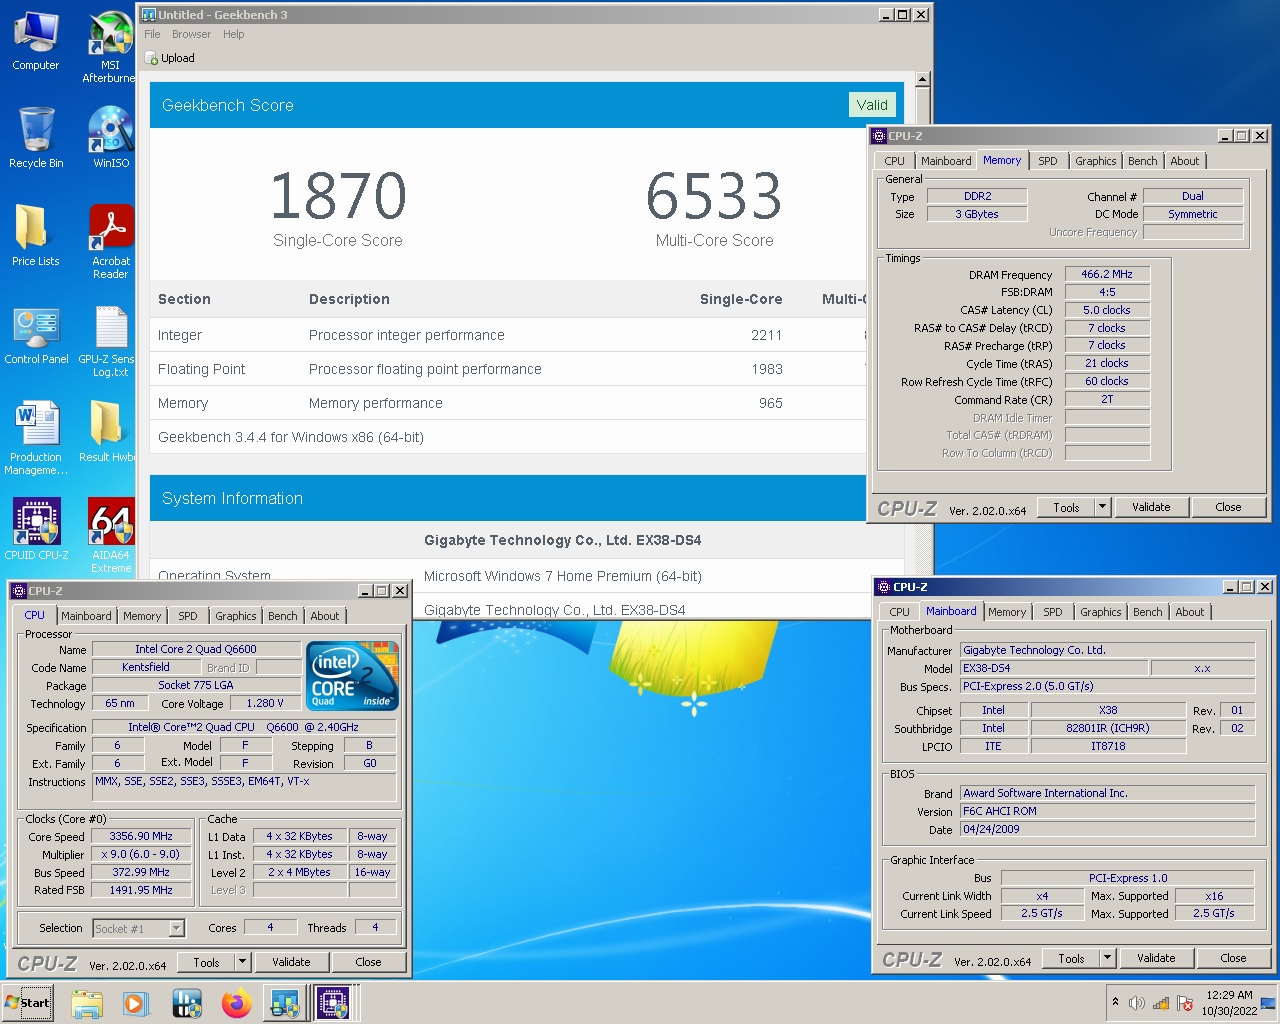Click the Geekbench scrollbar up arrow

tap(922, 79)
